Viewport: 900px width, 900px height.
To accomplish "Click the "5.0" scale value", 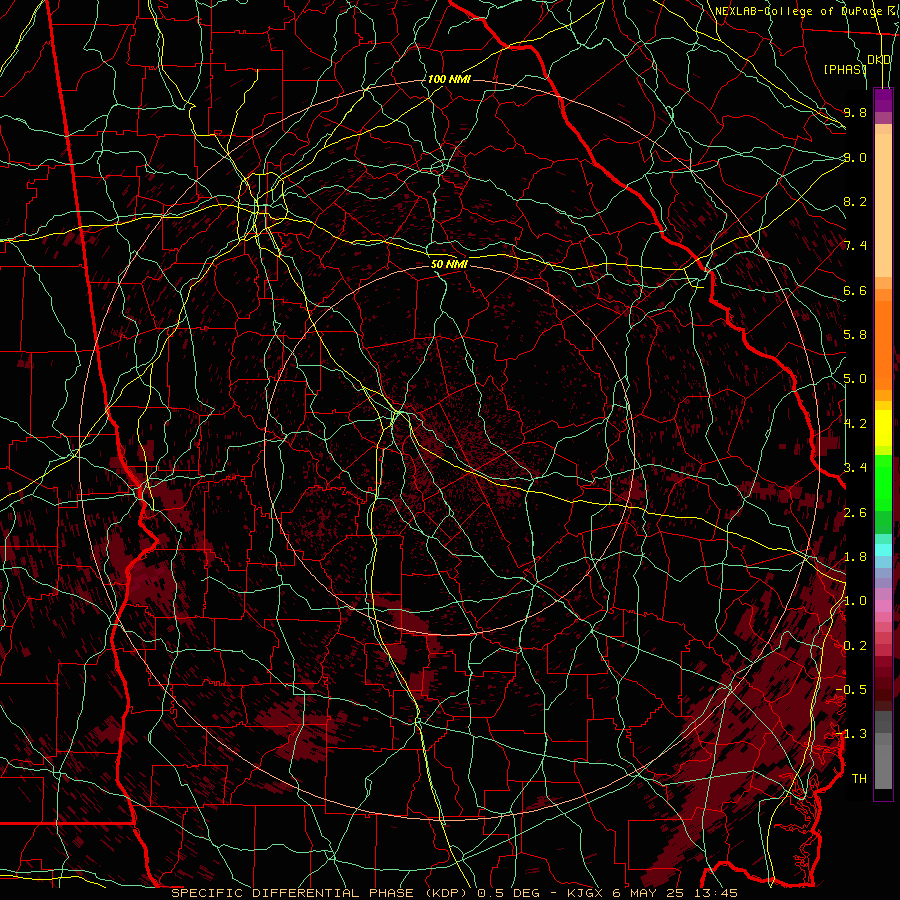I will [x=855, y=379].
